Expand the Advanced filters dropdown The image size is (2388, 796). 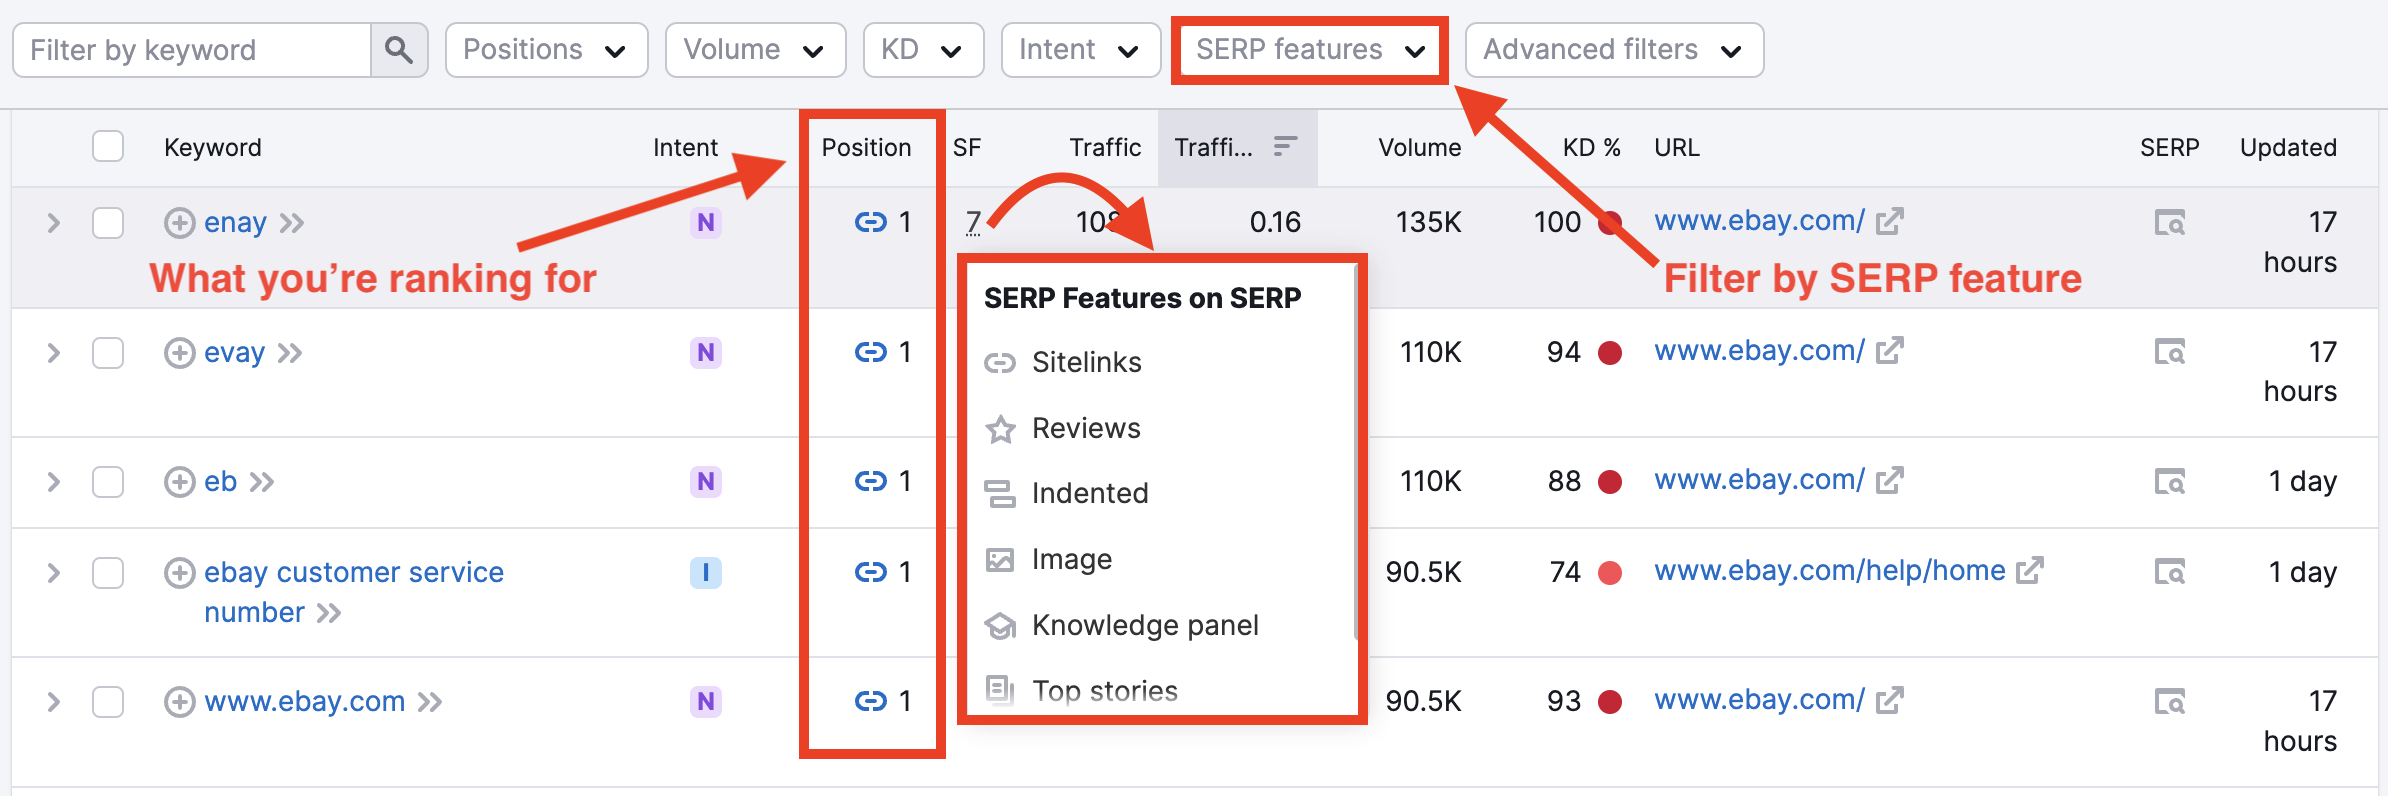tap(1613, 50)
